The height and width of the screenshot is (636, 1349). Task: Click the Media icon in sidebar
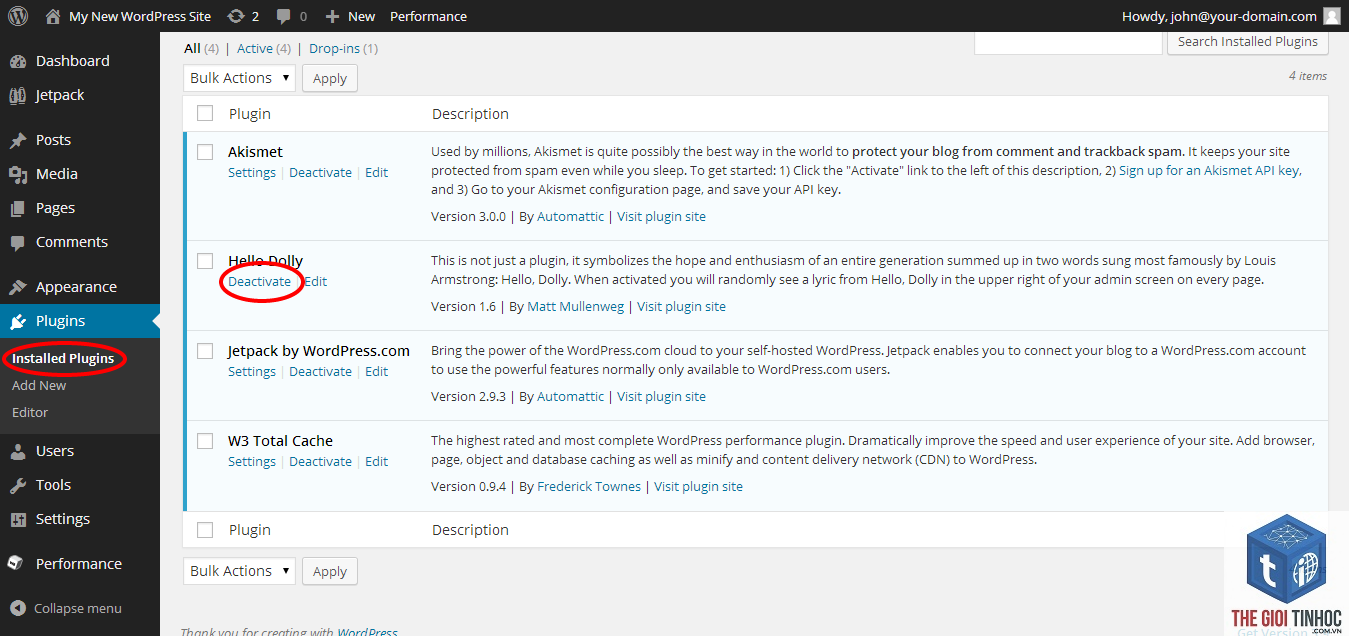tap(18, 174)
